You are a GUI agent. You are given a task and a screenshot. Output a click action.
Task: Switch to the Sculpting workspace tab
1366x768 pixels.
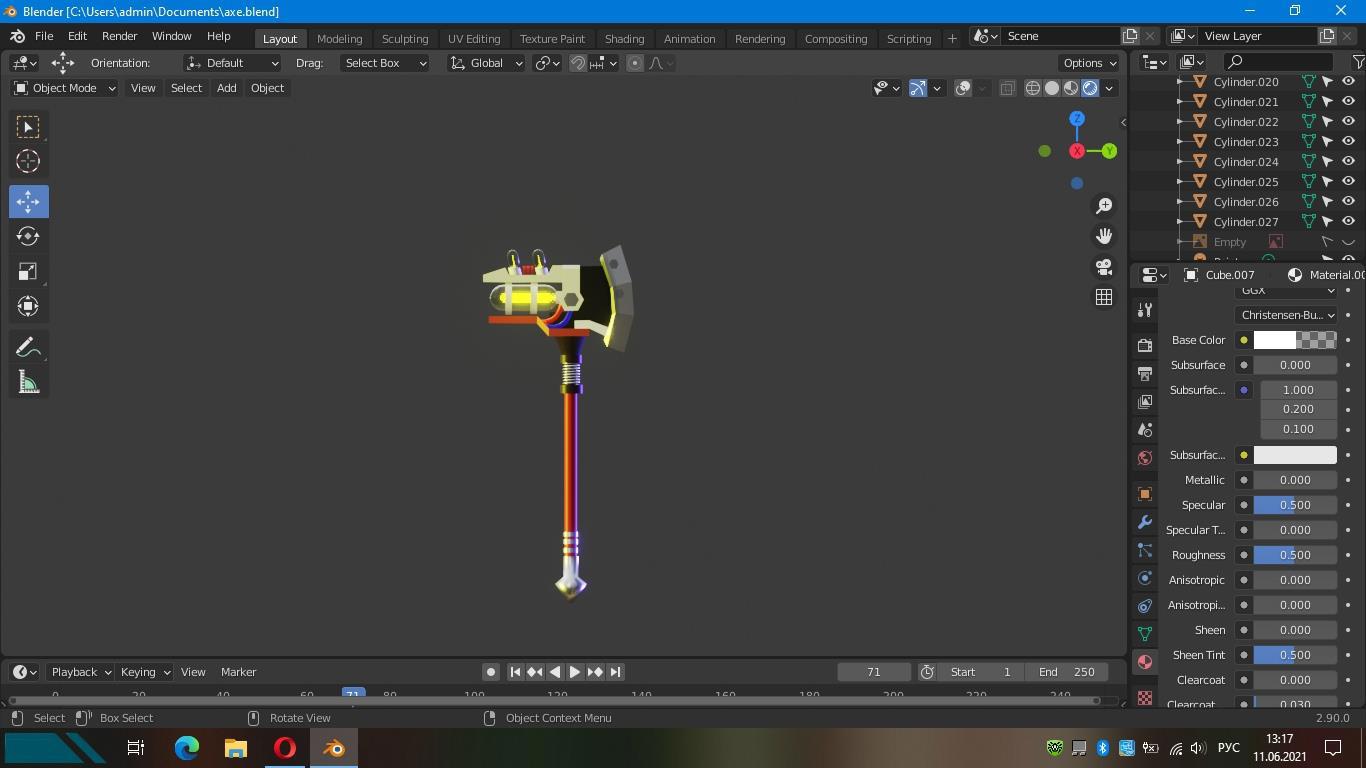tap(404, 38)
